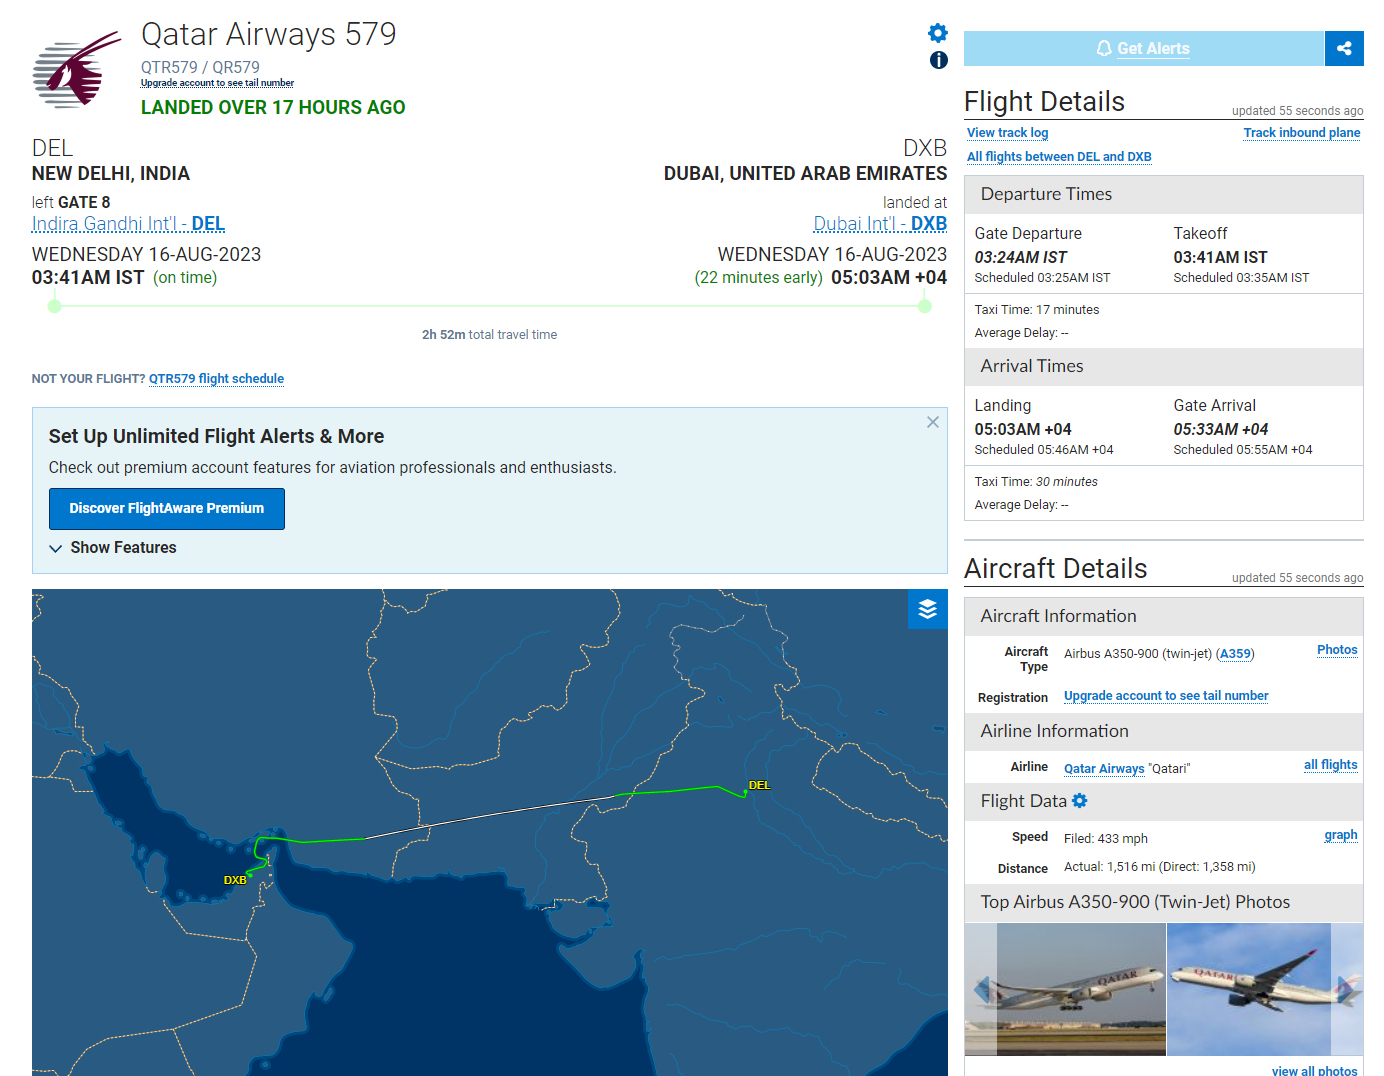Click the info icon below the gear
Image resolution: width=1384 pixels, height=1076 pixels.
pyautogui.click(x=938, y=60)
